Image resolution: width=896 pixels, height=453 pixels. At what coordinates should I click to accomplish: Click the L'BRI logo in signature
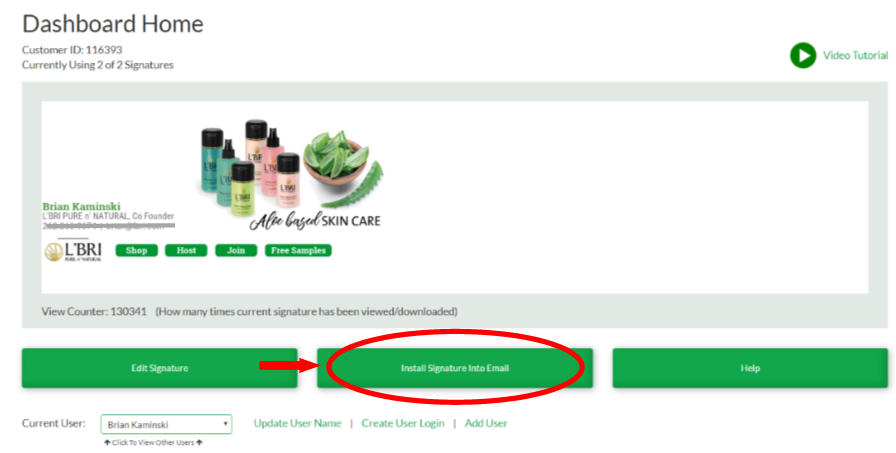pos(73,251)
